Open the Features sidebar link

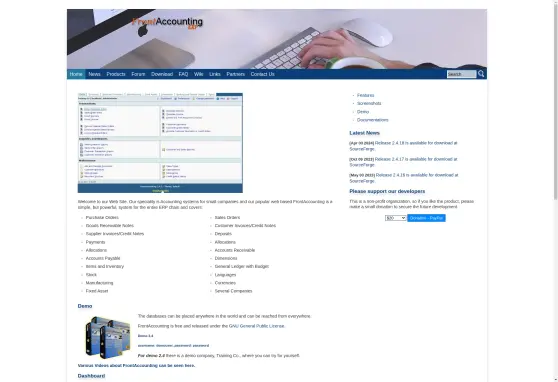(x=365, y=95)
